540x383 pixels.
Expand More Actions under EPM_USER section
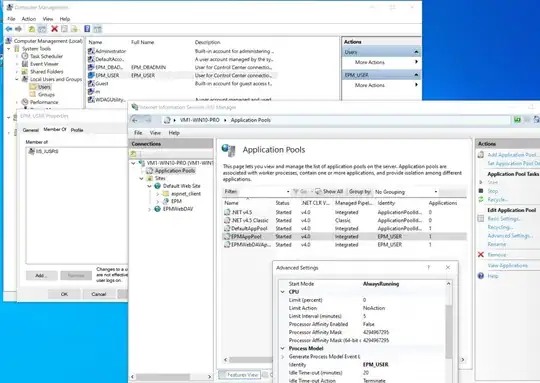381,85
